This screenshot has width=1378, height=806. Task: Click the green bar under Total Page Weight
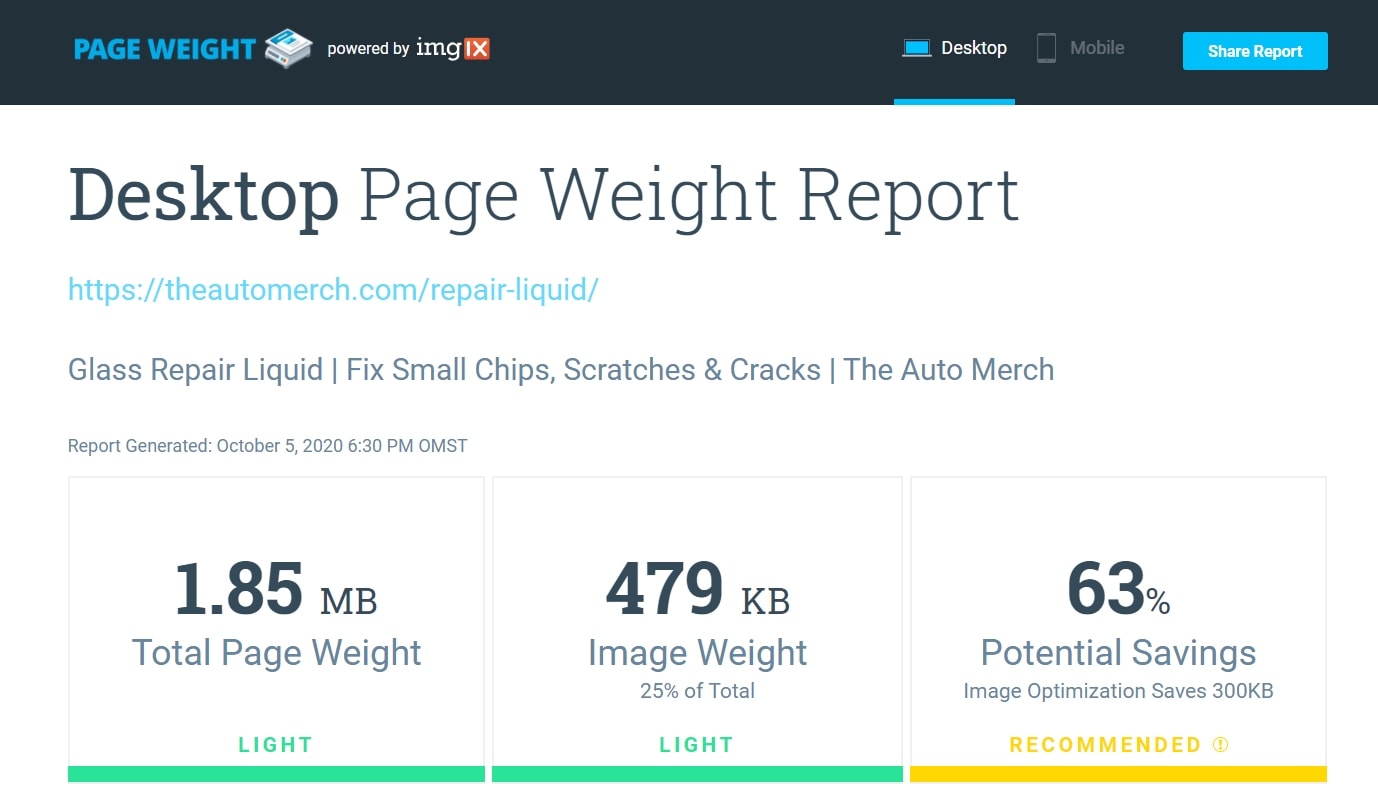pyautogui.click(x=276, y=774)
